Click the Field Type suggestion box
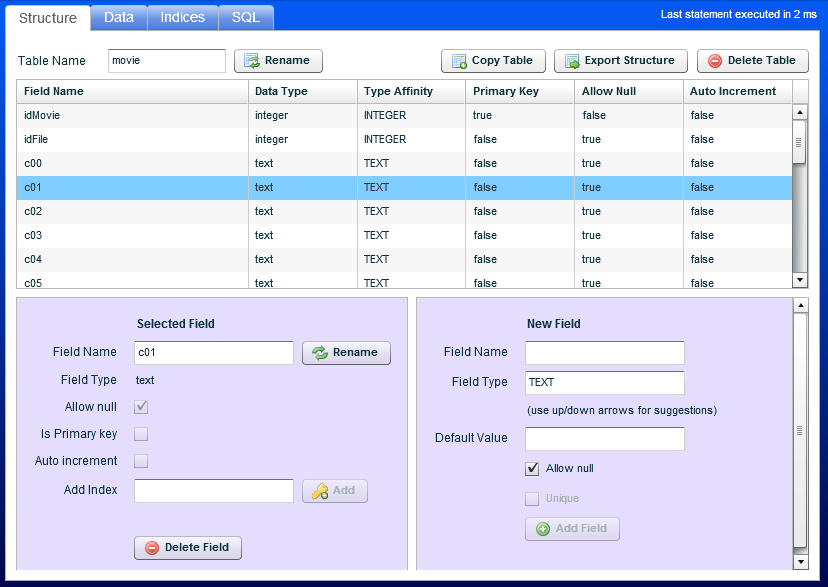The image size is (828, 587). click(605, 383)
